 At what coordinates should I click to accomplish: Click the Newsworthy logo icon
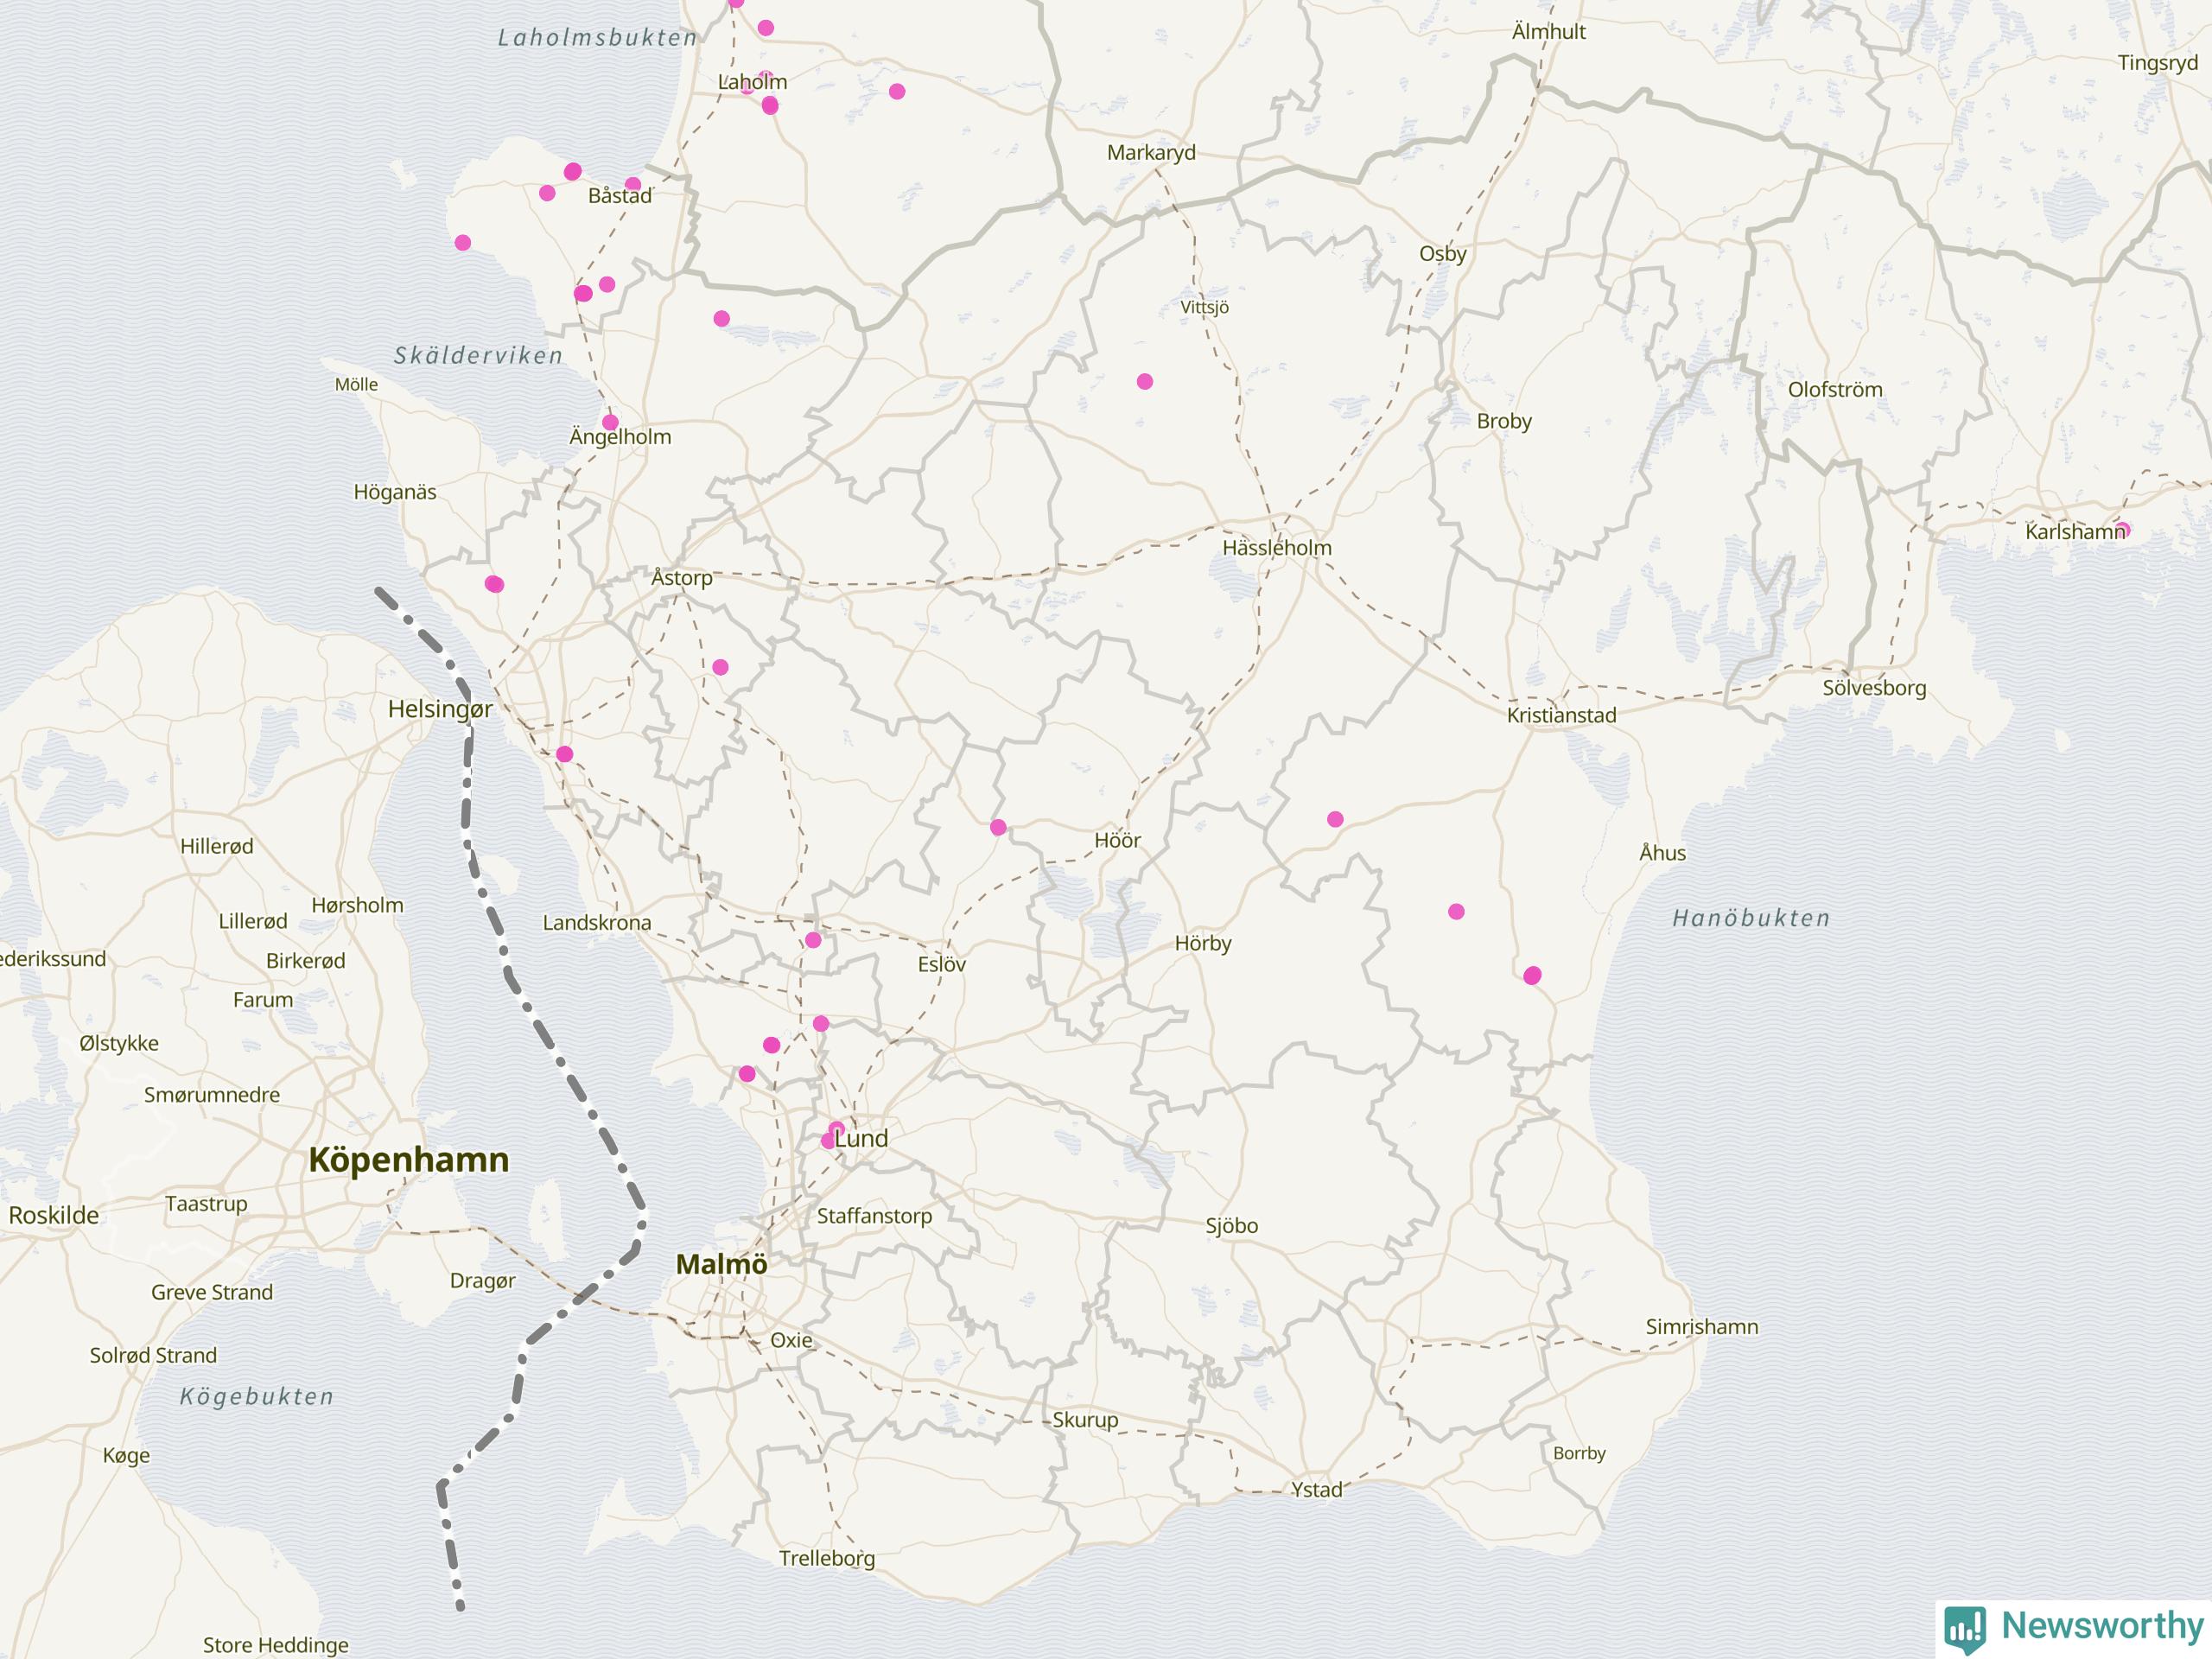(x=1966, y=1629)
